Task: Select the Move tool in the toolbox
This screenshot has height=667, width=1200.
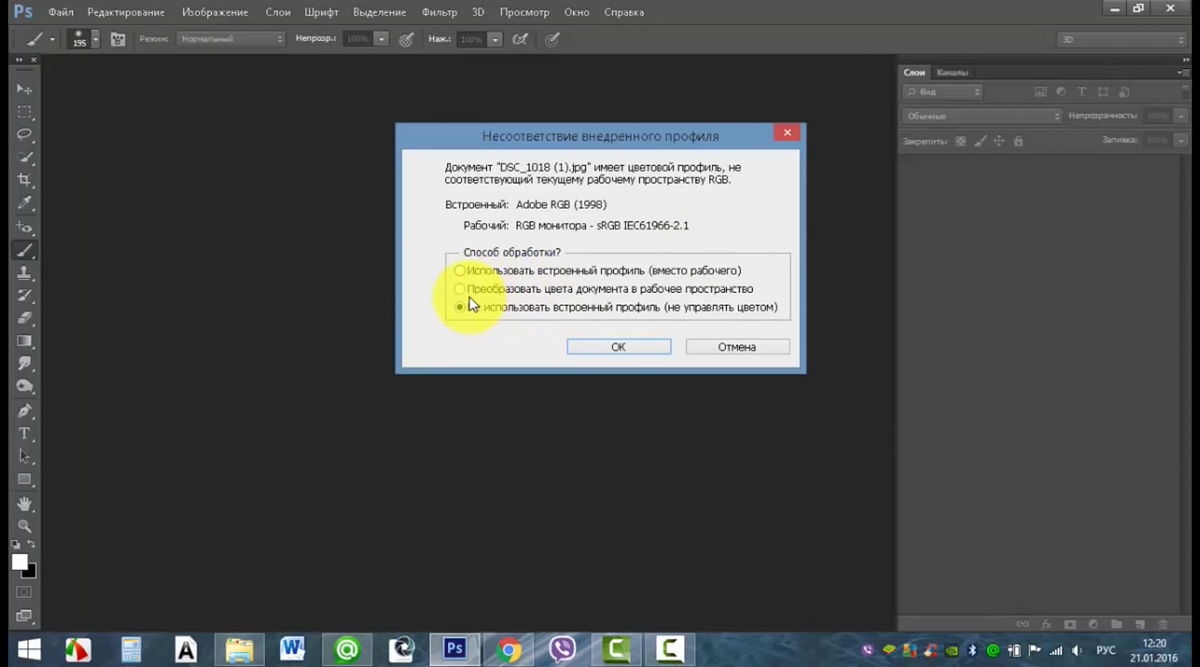Action: (x=25, y=89)
